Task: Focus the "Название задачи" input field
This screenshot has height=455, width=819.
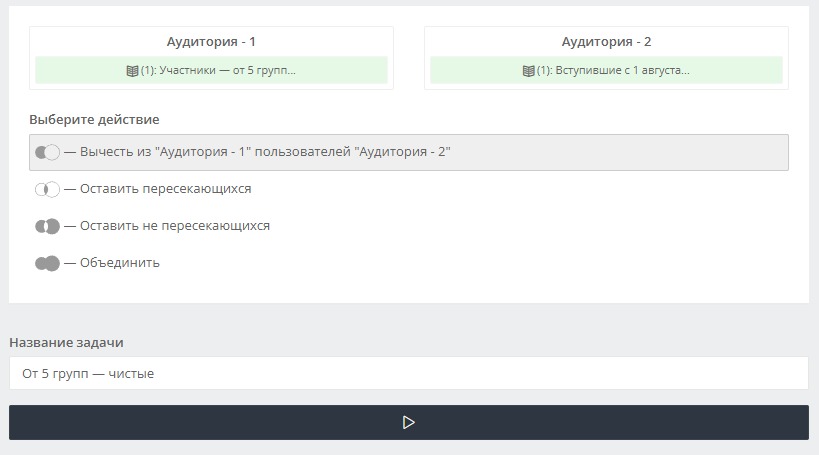Action: click(408, 373)
